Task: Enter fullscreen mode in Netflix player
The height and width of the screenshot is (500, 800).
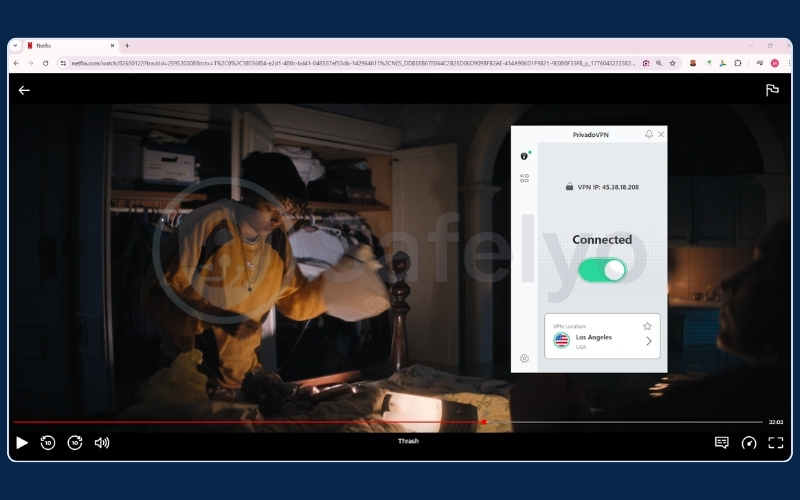Action: pos(776,442)
